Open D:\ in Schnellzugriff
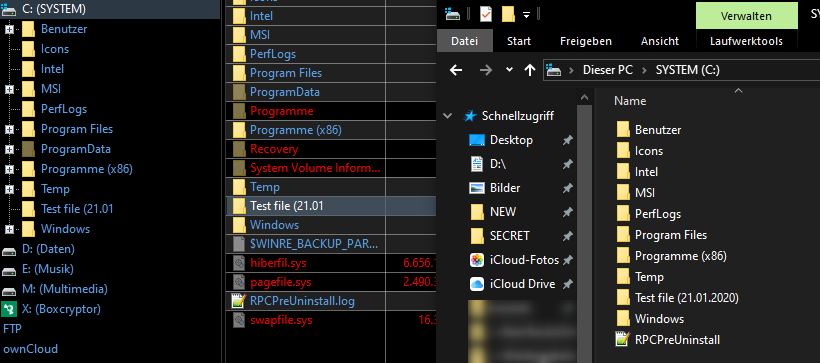The image size is (820, 363). point(498,164)
